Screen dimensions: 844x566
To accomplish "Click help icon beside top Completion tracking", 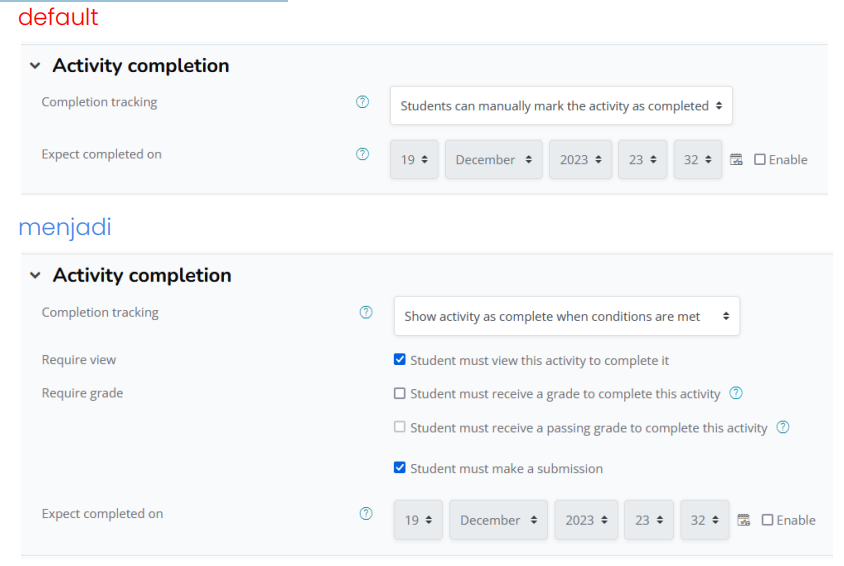I will point(362,102).
